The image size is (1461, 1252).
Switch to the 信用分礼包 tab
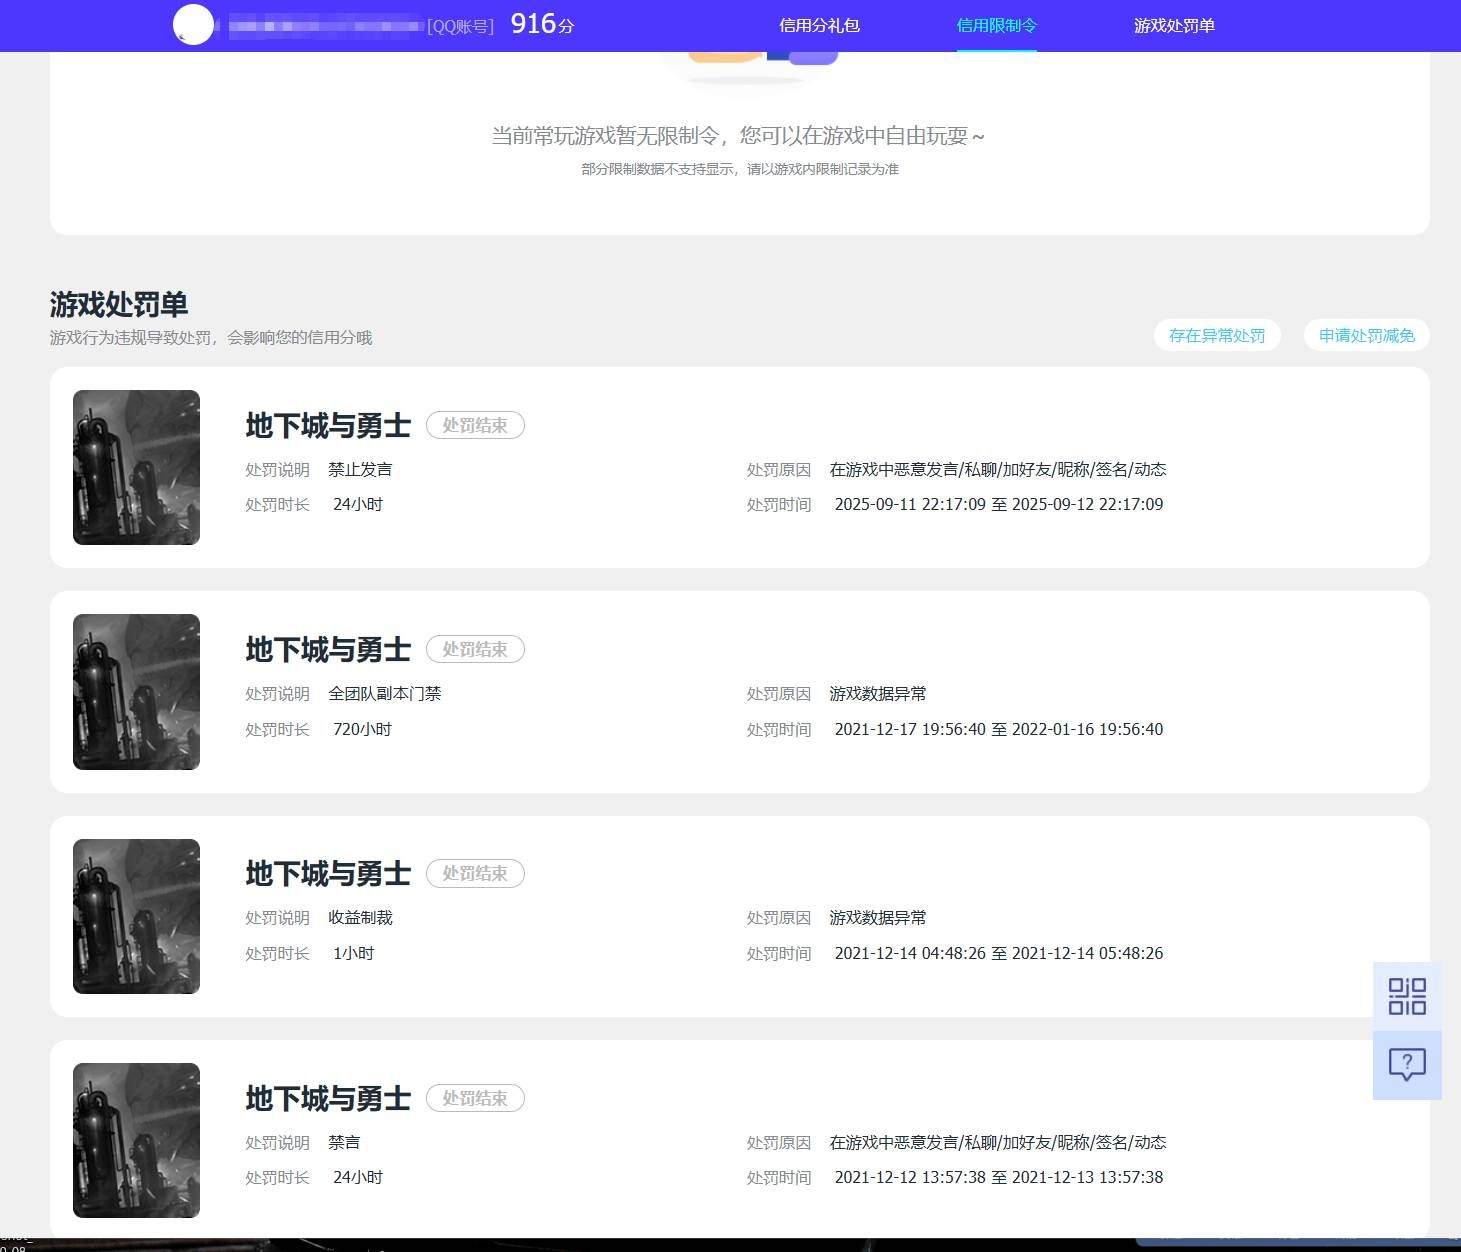[x=819, y=25]
